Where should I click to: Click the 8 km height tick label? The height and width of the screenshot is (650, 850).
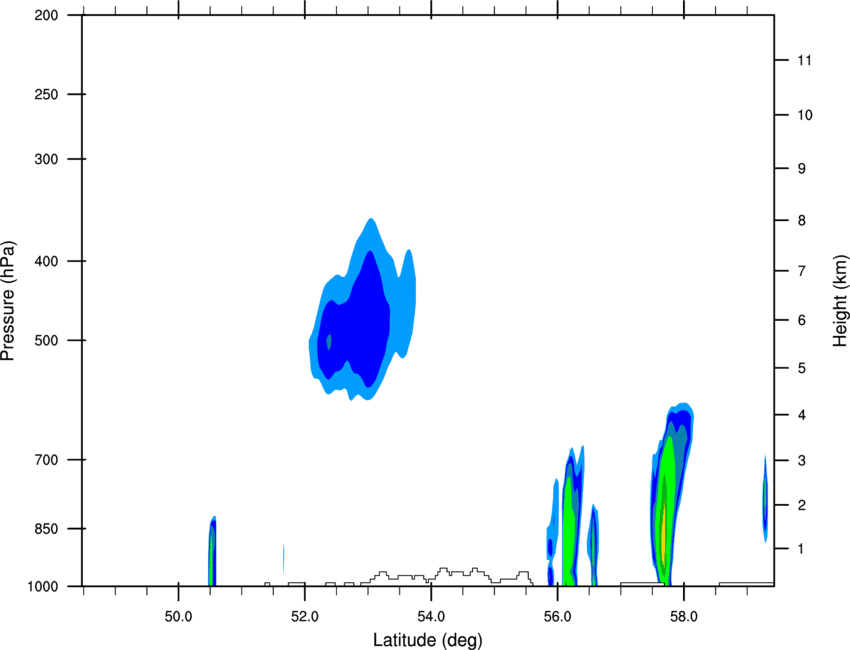tap(802, 221)
